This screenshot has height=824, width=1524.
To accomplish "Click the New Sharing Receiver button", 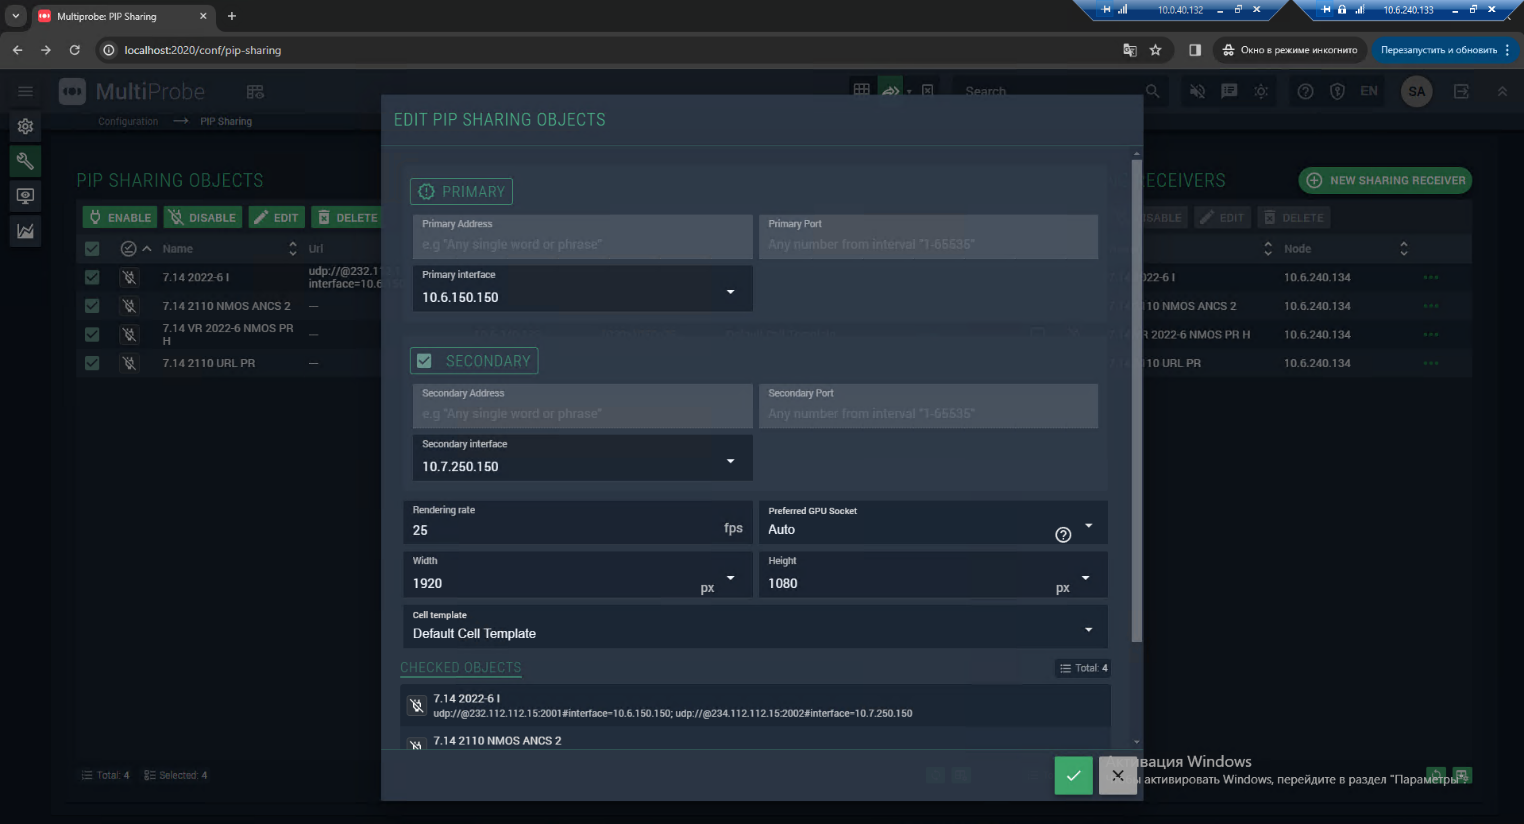I will tap(1385, 181).
